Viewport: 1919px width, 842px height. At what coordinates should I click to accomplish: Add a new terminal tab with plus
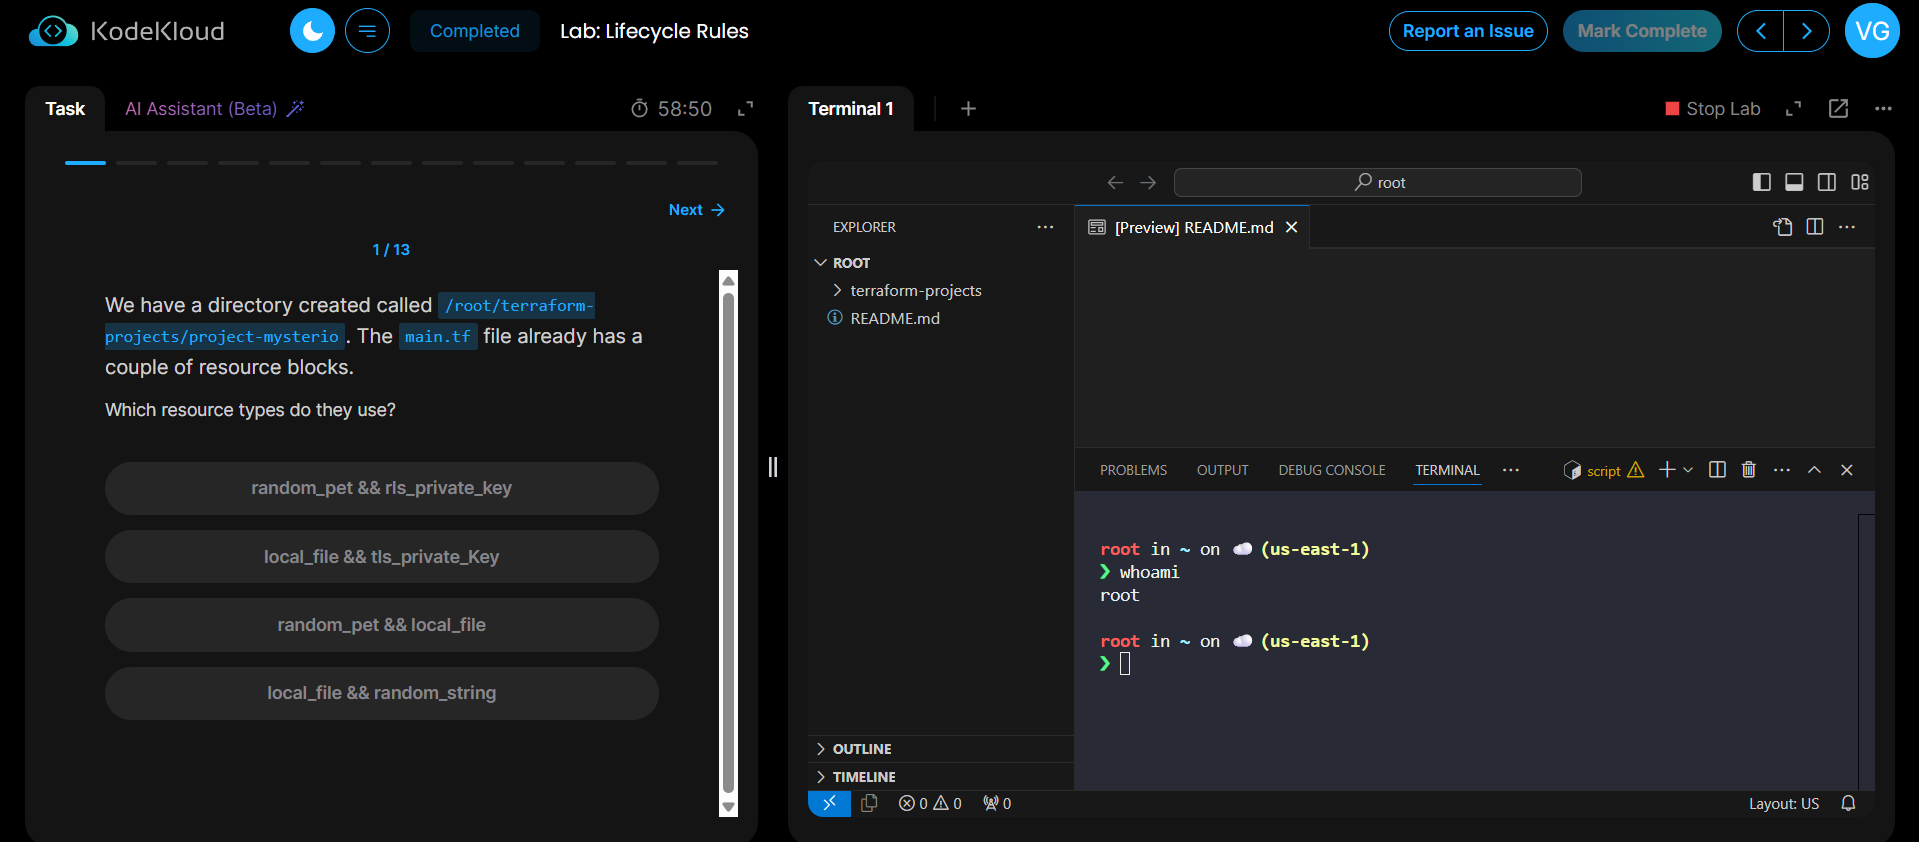968,109
